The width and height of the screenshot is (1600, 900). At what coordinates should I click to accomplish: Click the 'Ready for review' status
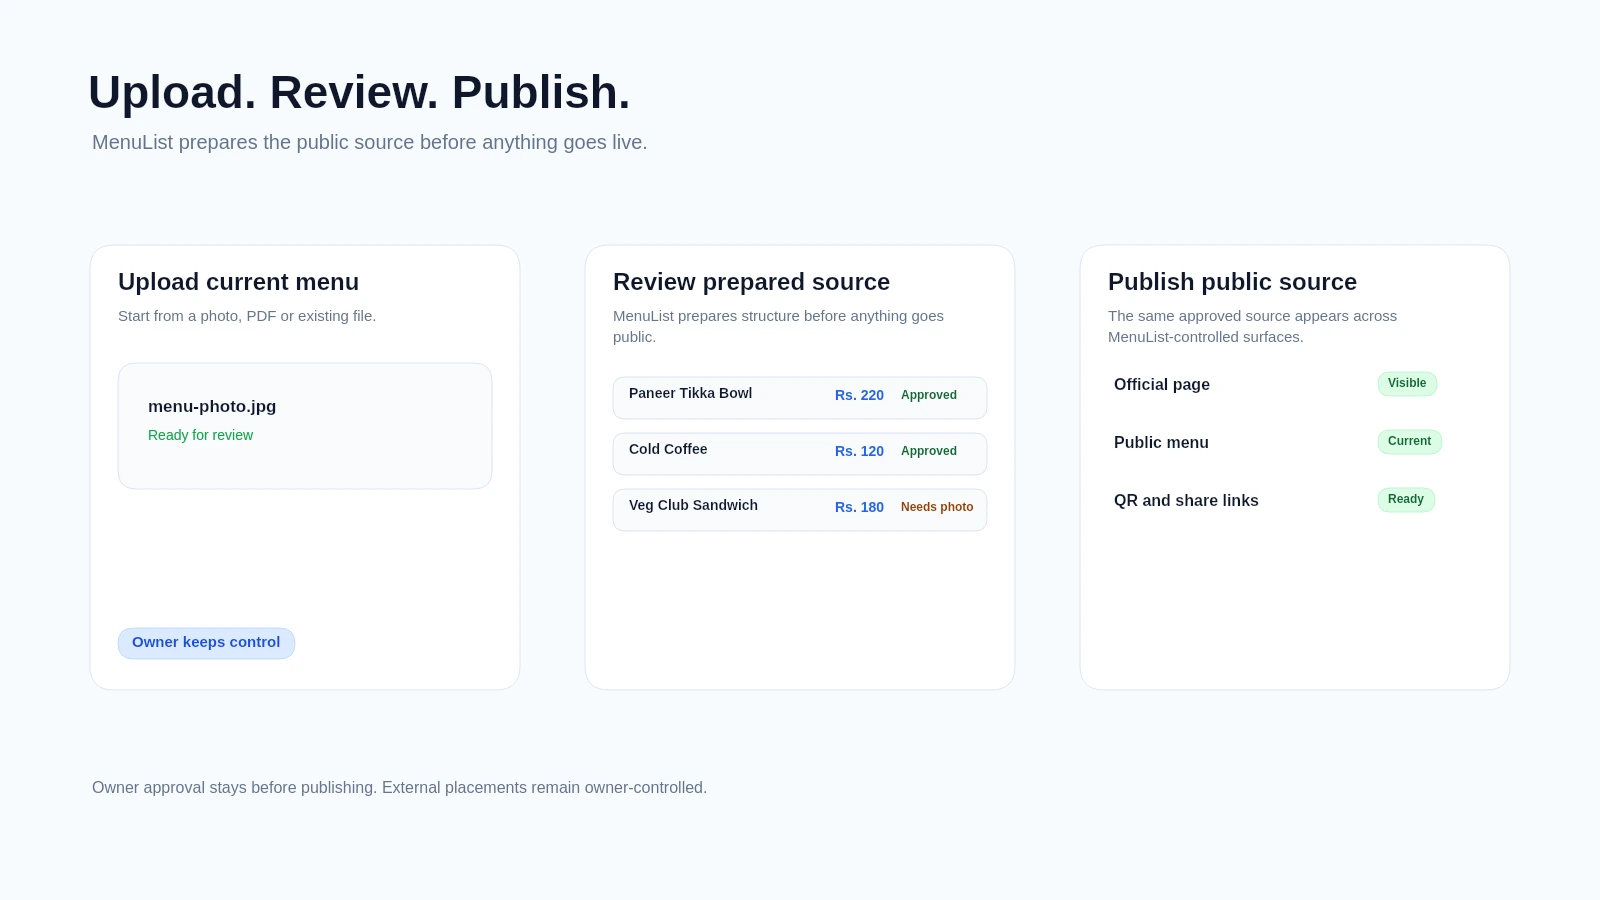tap(200, 435)
